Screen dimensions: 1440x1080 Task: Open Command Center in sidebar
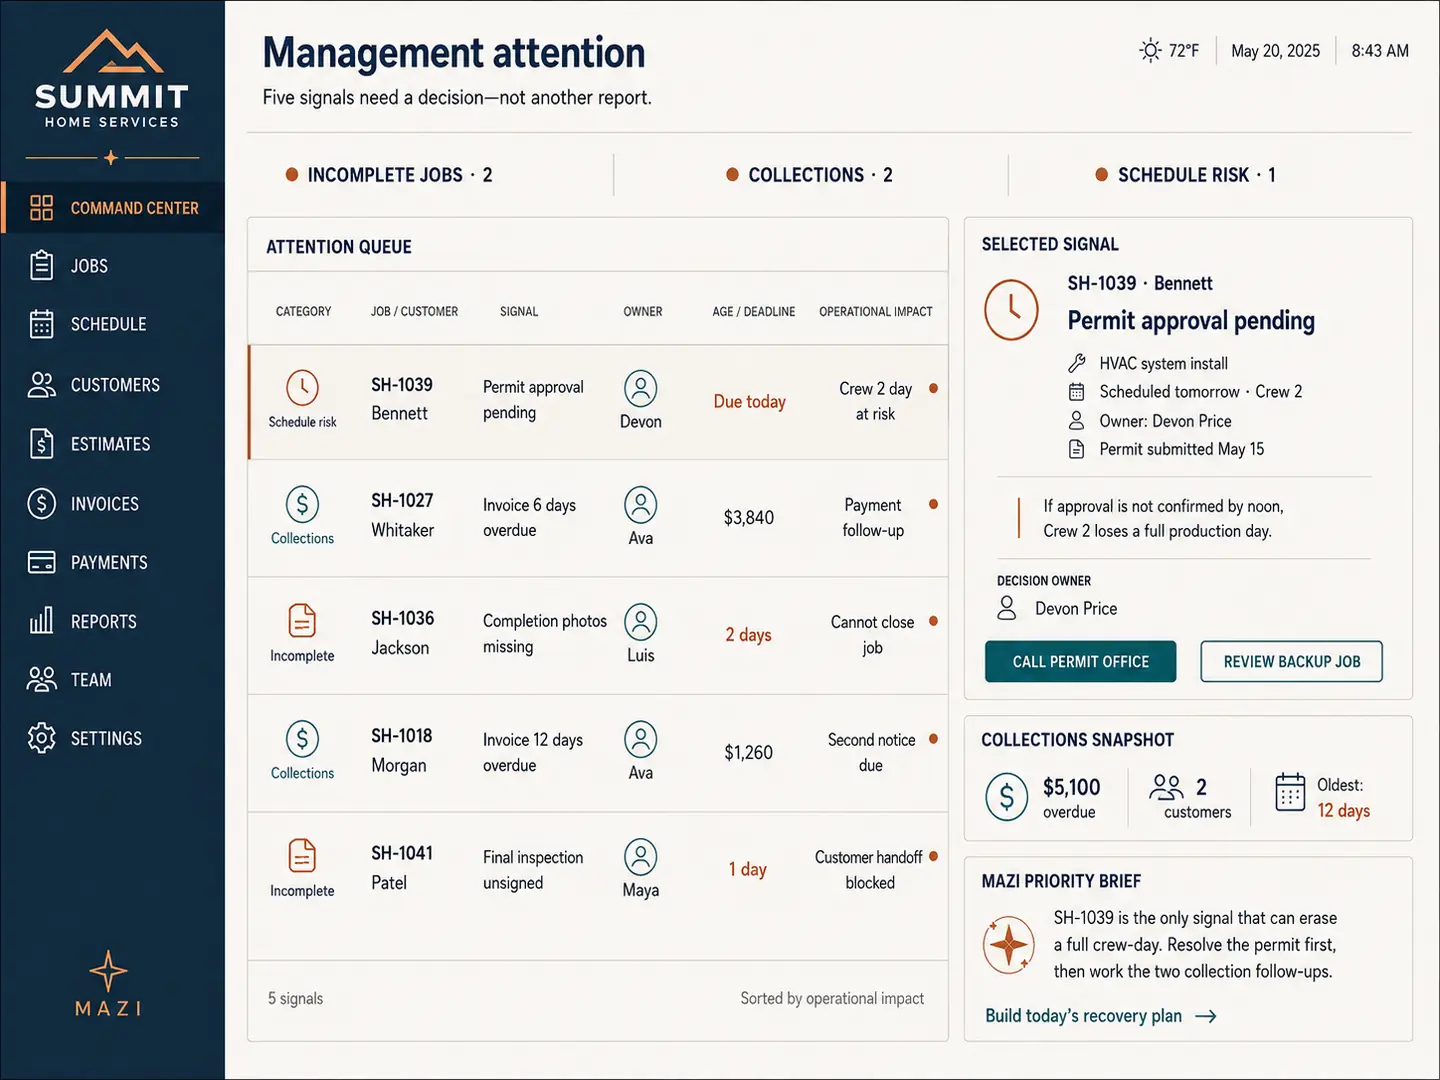coord(113,208)
